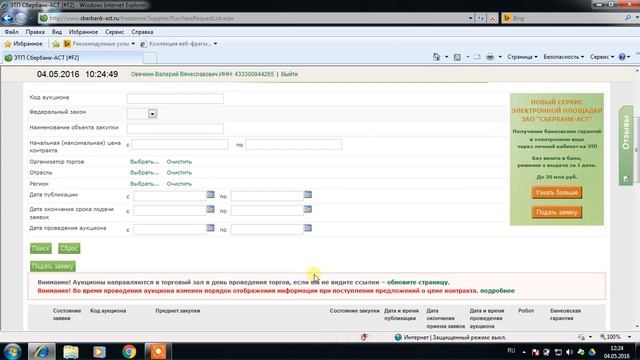Open the Избранное menu in menu bar
640x360 pixels.
(x=83, y=32)
